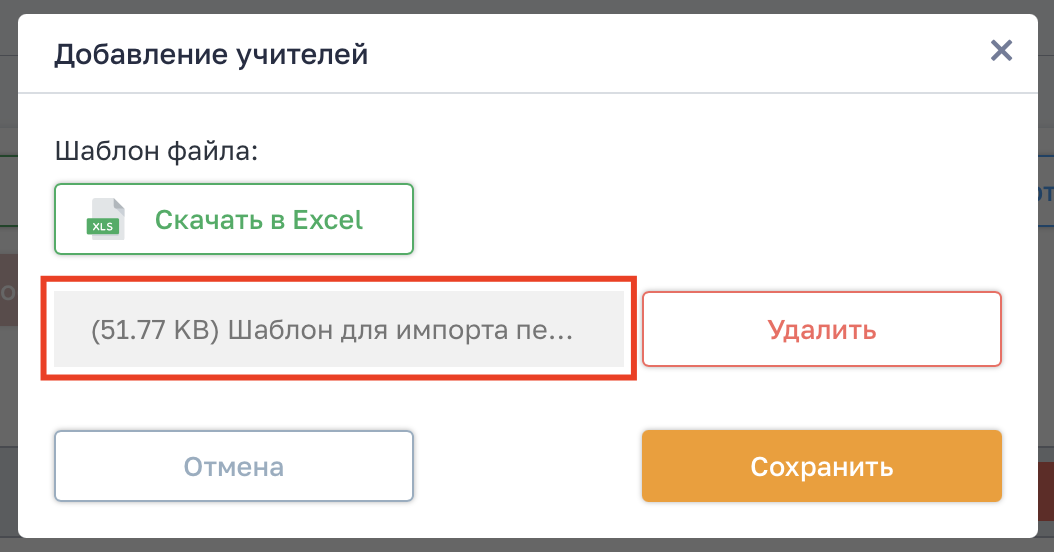Dismiss the dialog via the top-right cross icon
This screenshot has height=552, width=1054.
1001,51
